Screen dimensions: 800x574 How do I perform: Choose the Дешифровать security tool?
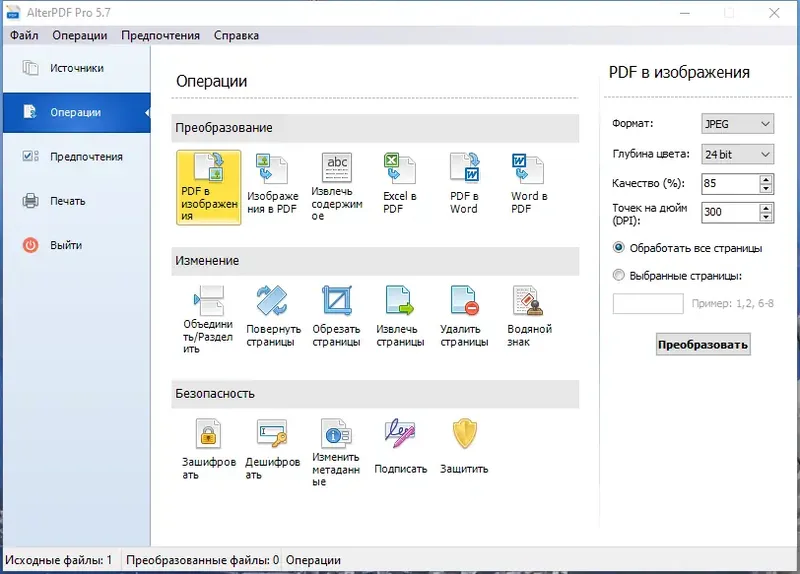(272, 449)
